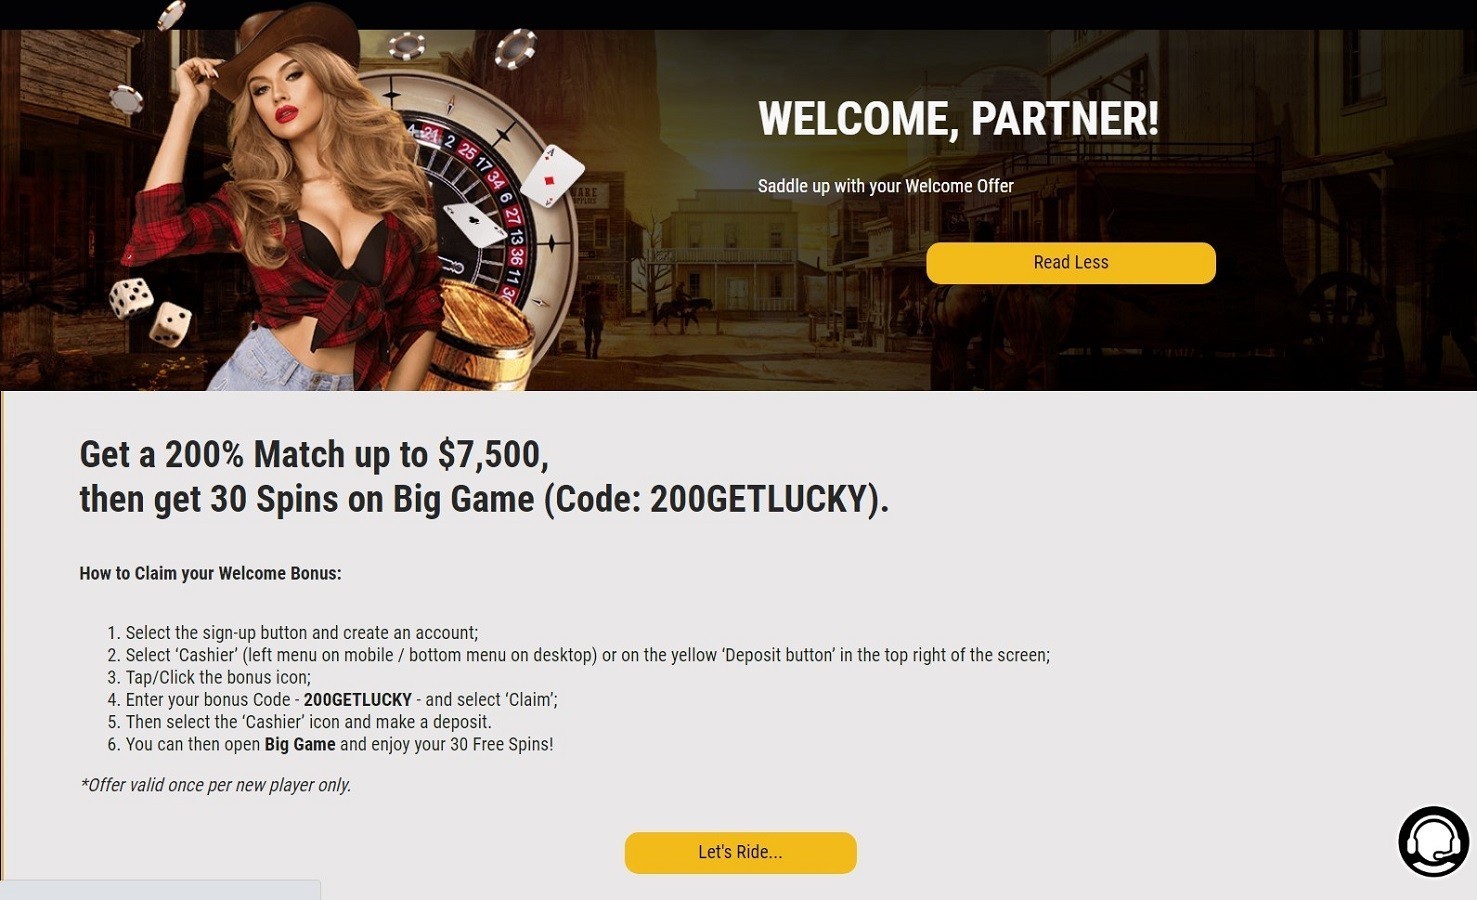Viewport: 1477px width, 900px height.
Task: Click the WELCOME, PARTNER! heading
Action: coord(958,119)
